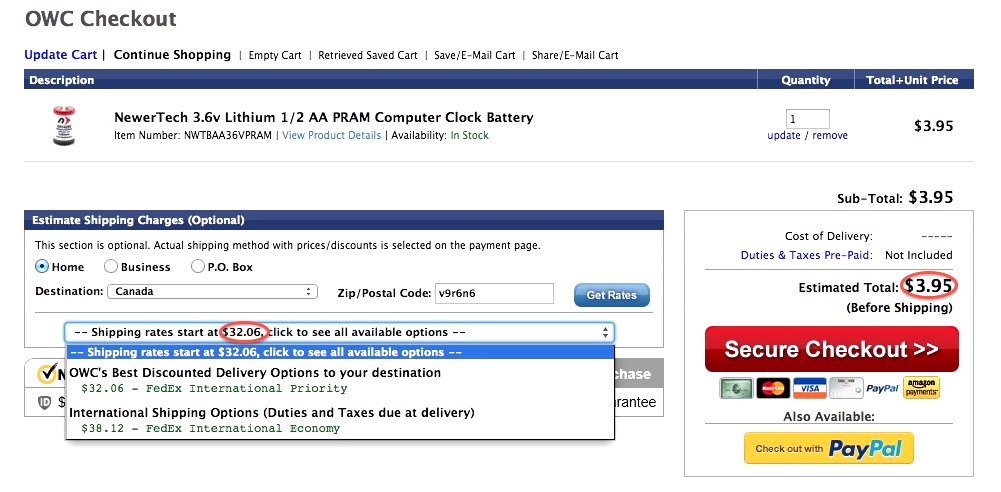The height and width of the screenshot is (492, 1001).
Task: Click Save/E-Mail Cart menu item
Action: tap(474, 56)
